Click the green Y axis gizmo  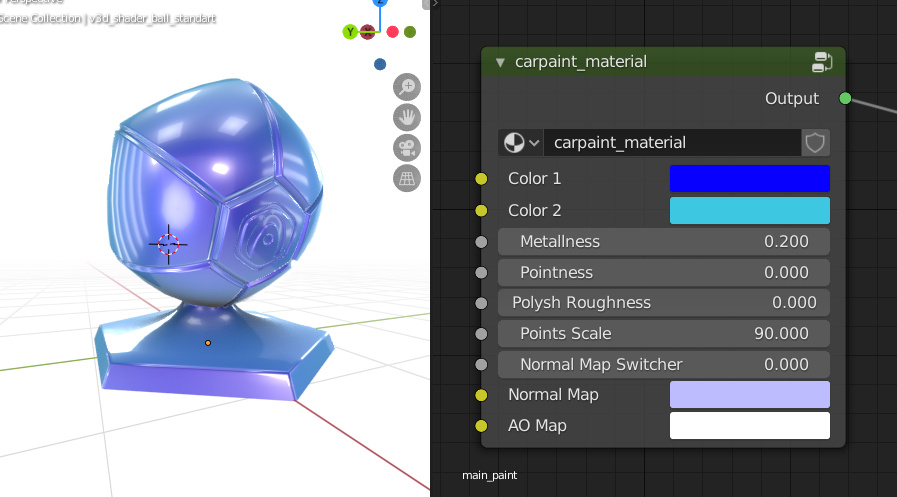[x=350, y=32]
